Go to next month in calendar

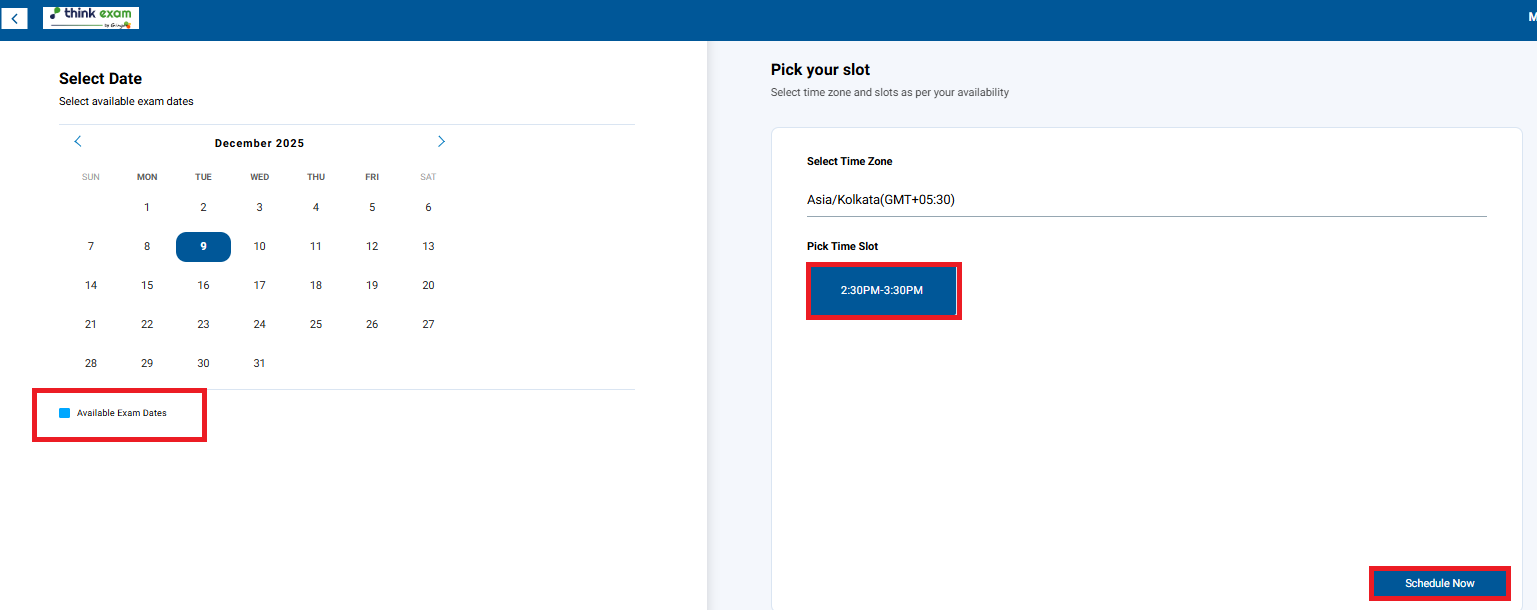pyautogui.click(x=441, y=142)
